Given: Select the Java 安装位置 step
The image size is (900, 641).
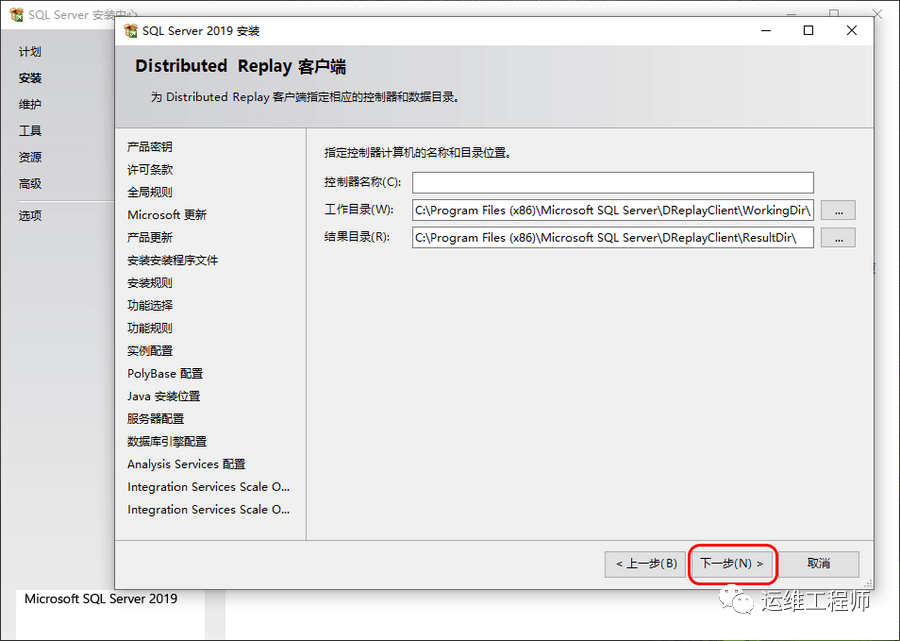Looking at the screenshot, I should click(x=164, y=396).
